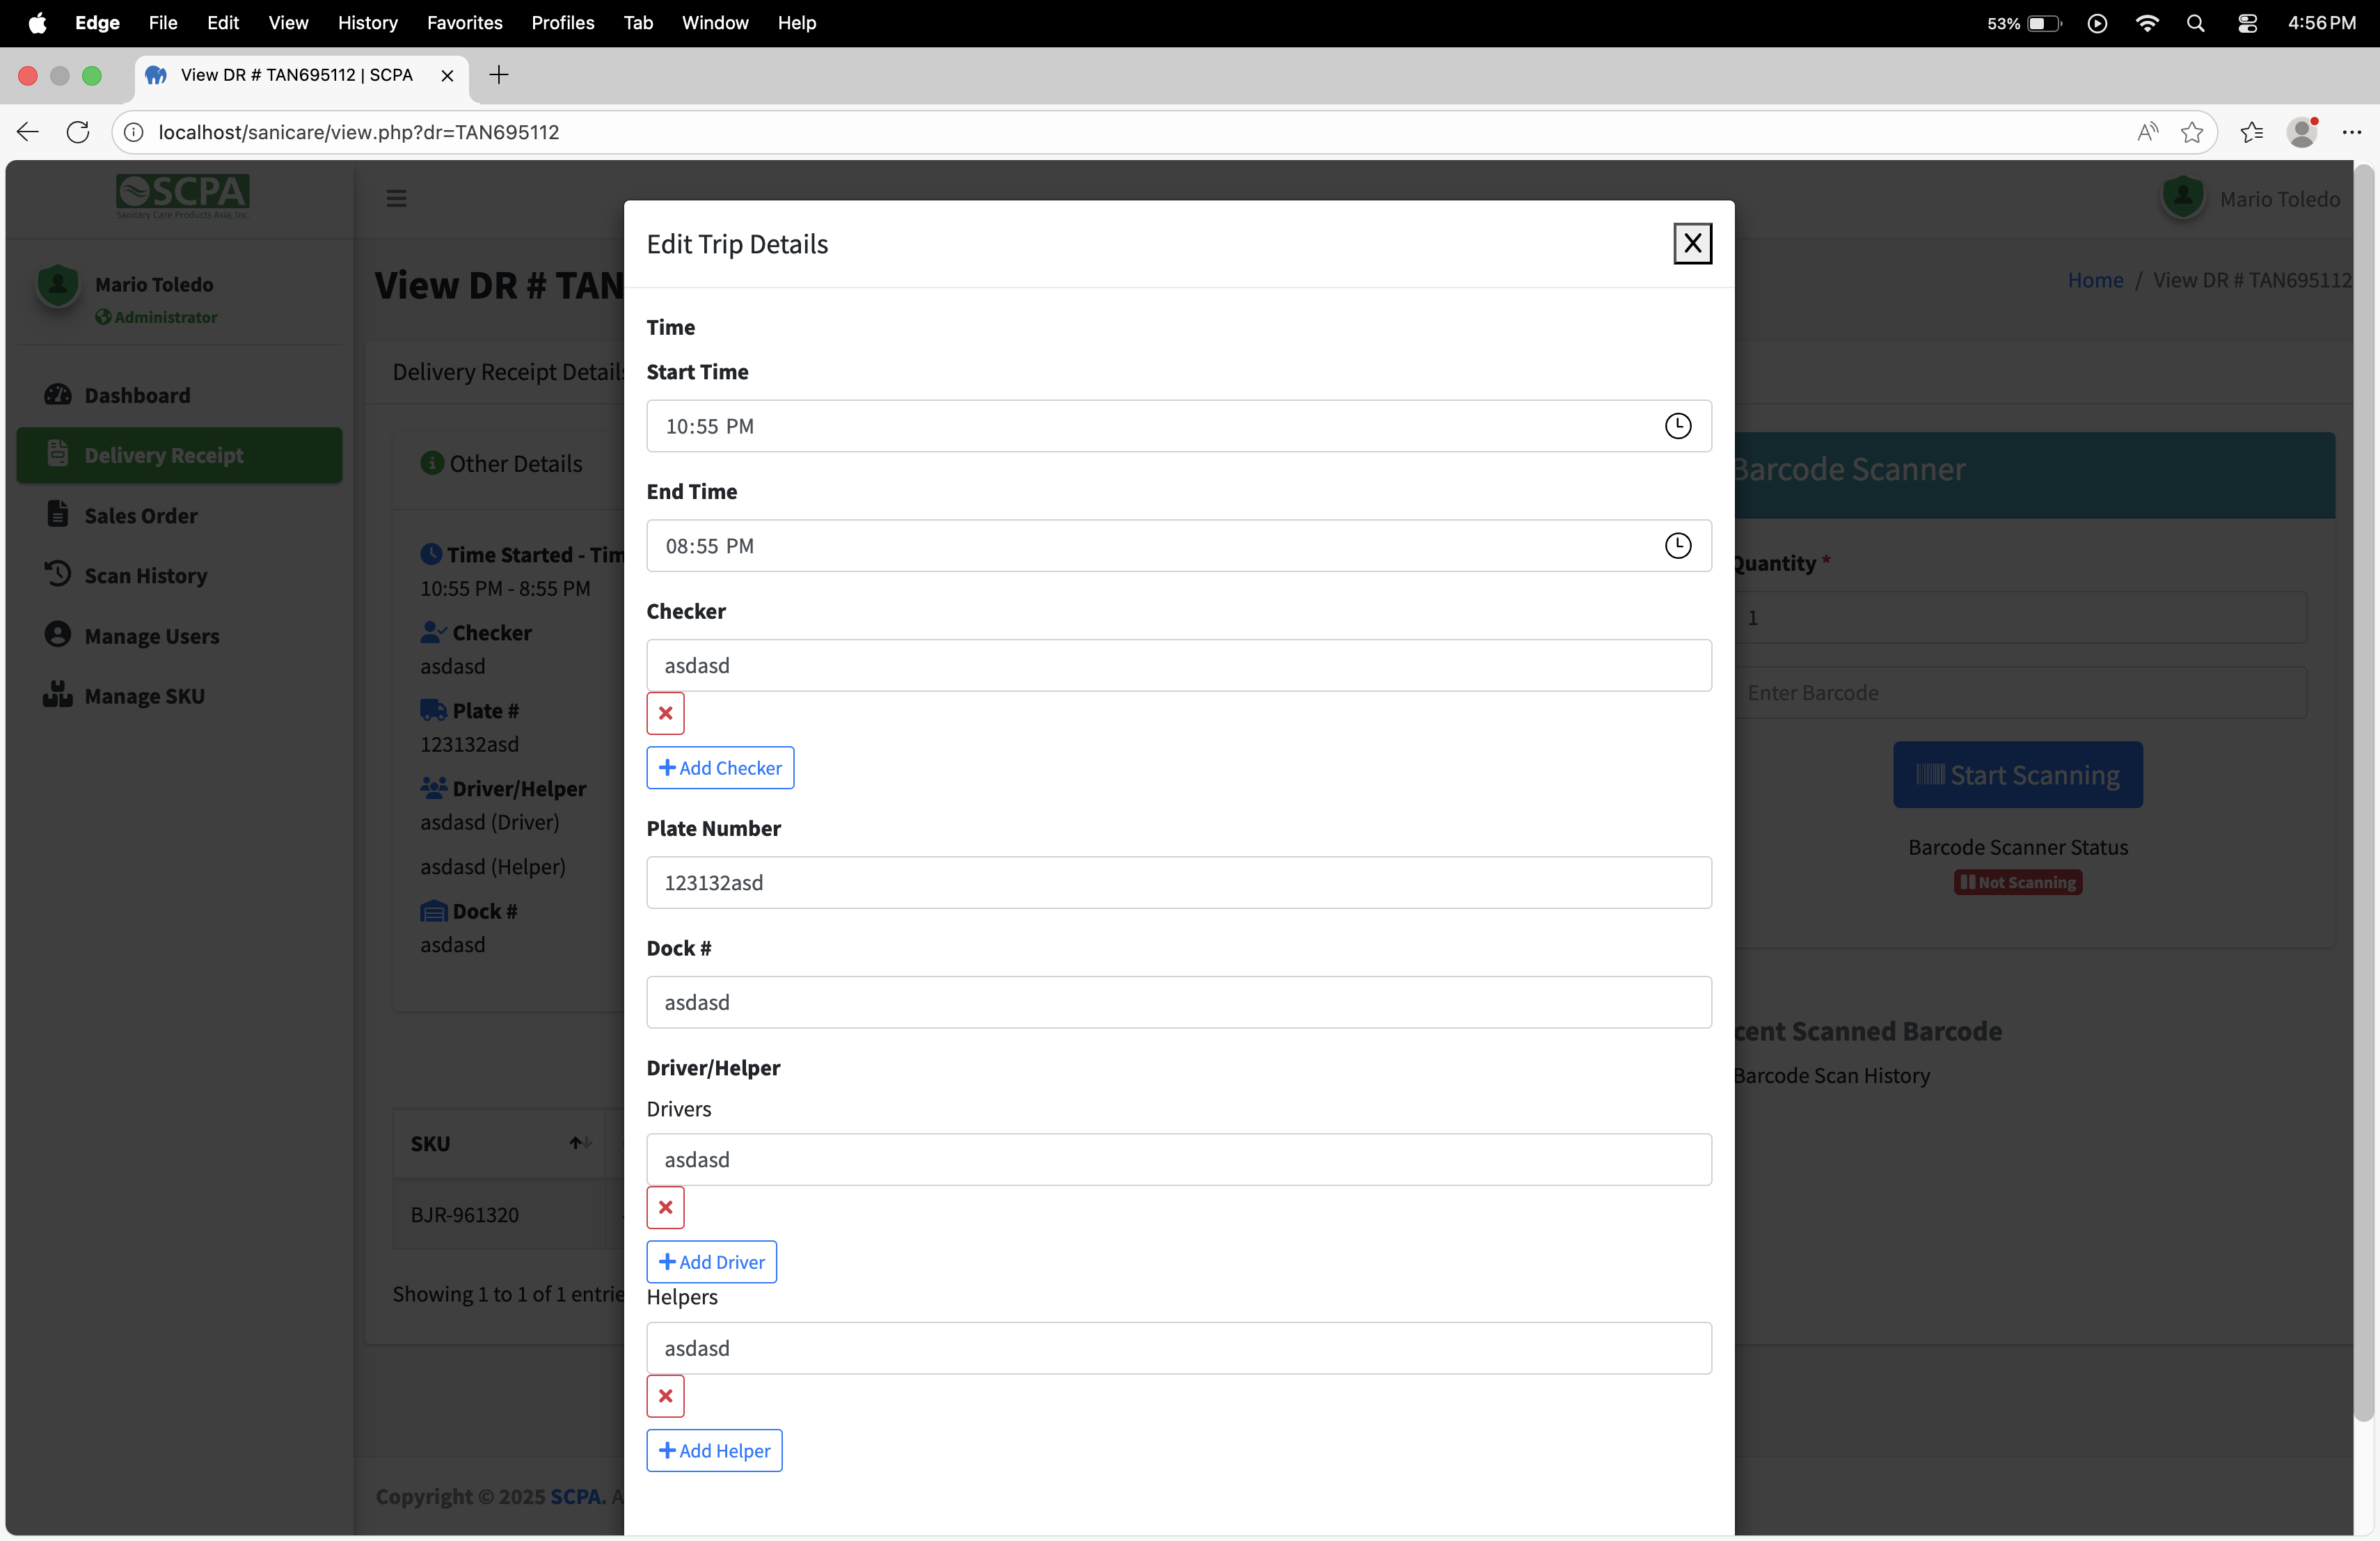The height and width of the screenshot is (1541, 2380).
Task: Click into the Dock # field
Action: pos(1178,1002)
